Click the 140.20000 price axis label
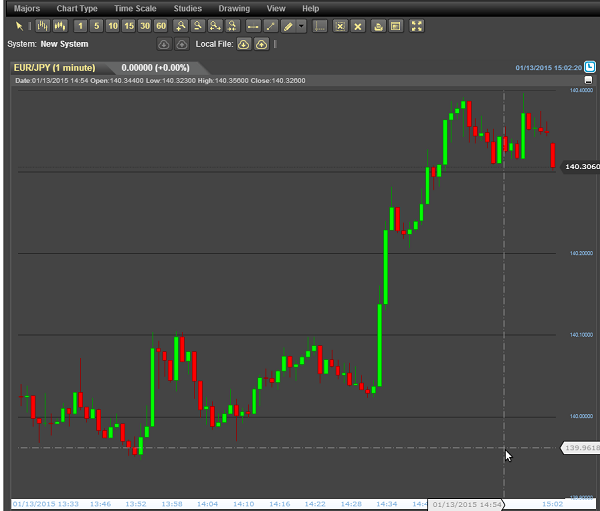Screen dimensions: 600x511 coord(581,253)
